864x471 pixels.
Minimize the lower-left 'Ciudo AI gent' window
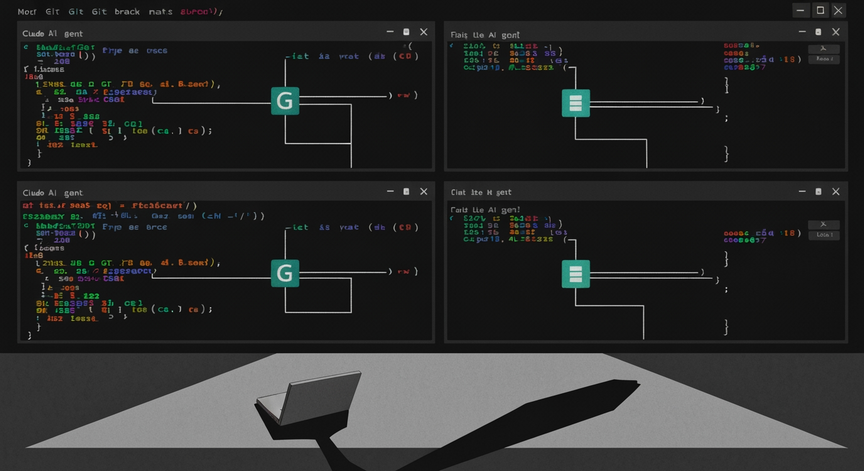pos(390,191)
